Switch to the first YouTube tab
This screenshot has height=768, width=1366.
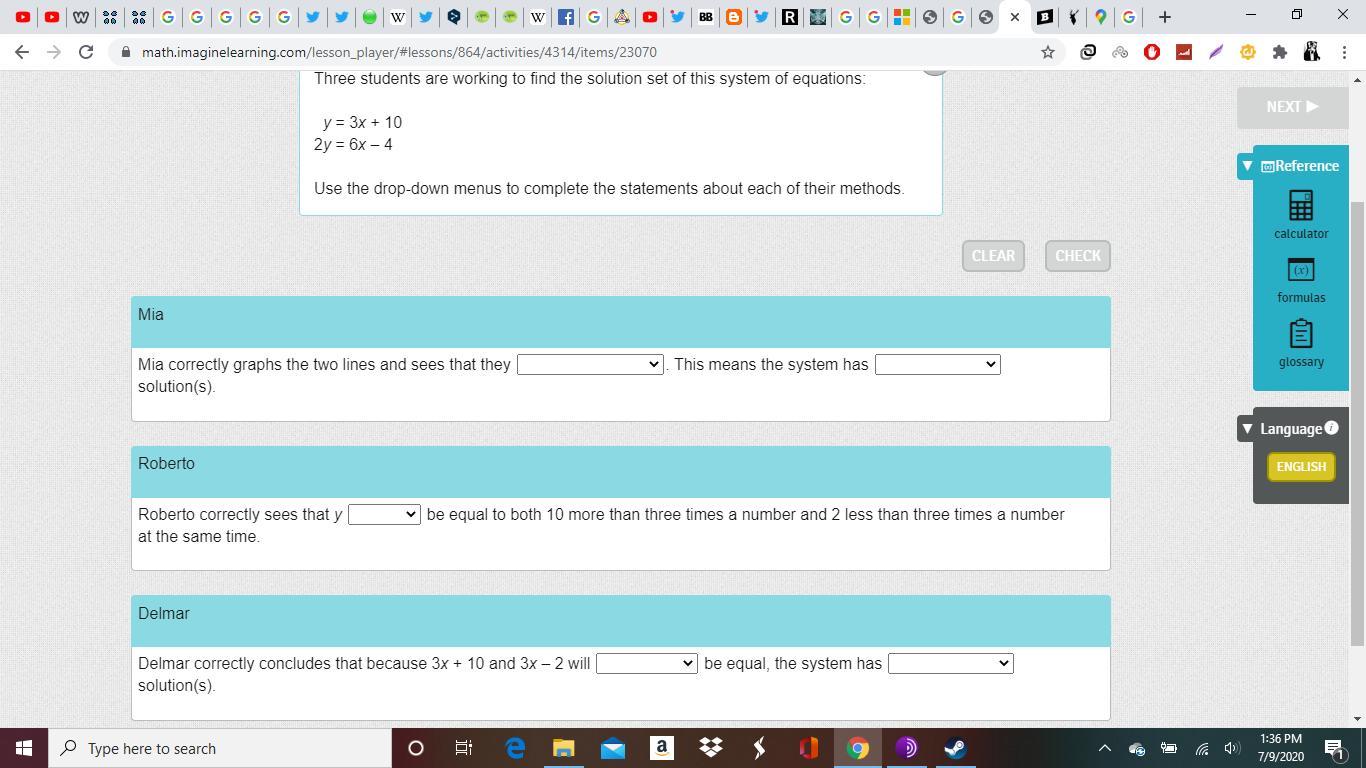(23, 16)
